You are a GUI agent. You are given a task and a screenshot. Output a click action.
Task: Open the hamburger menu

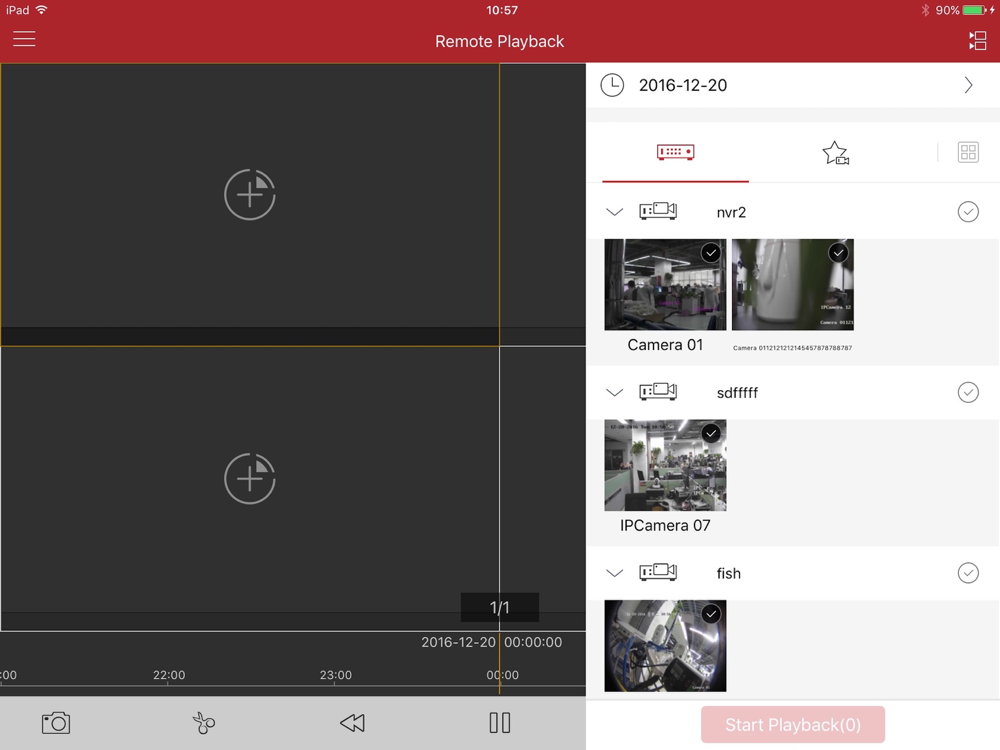[x=24, y=39]
